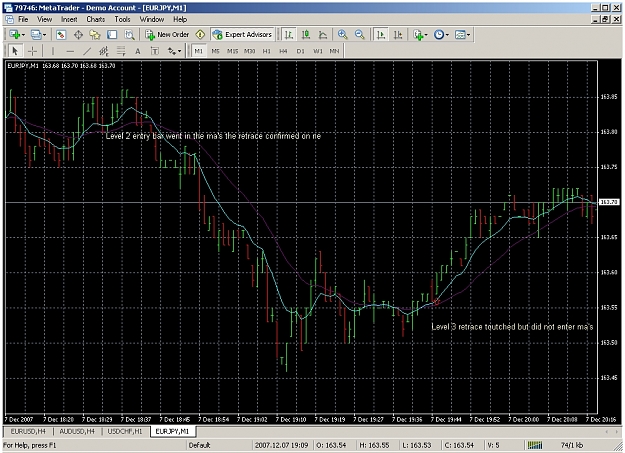Select the equidistant channel tool

tap(104, 51)
